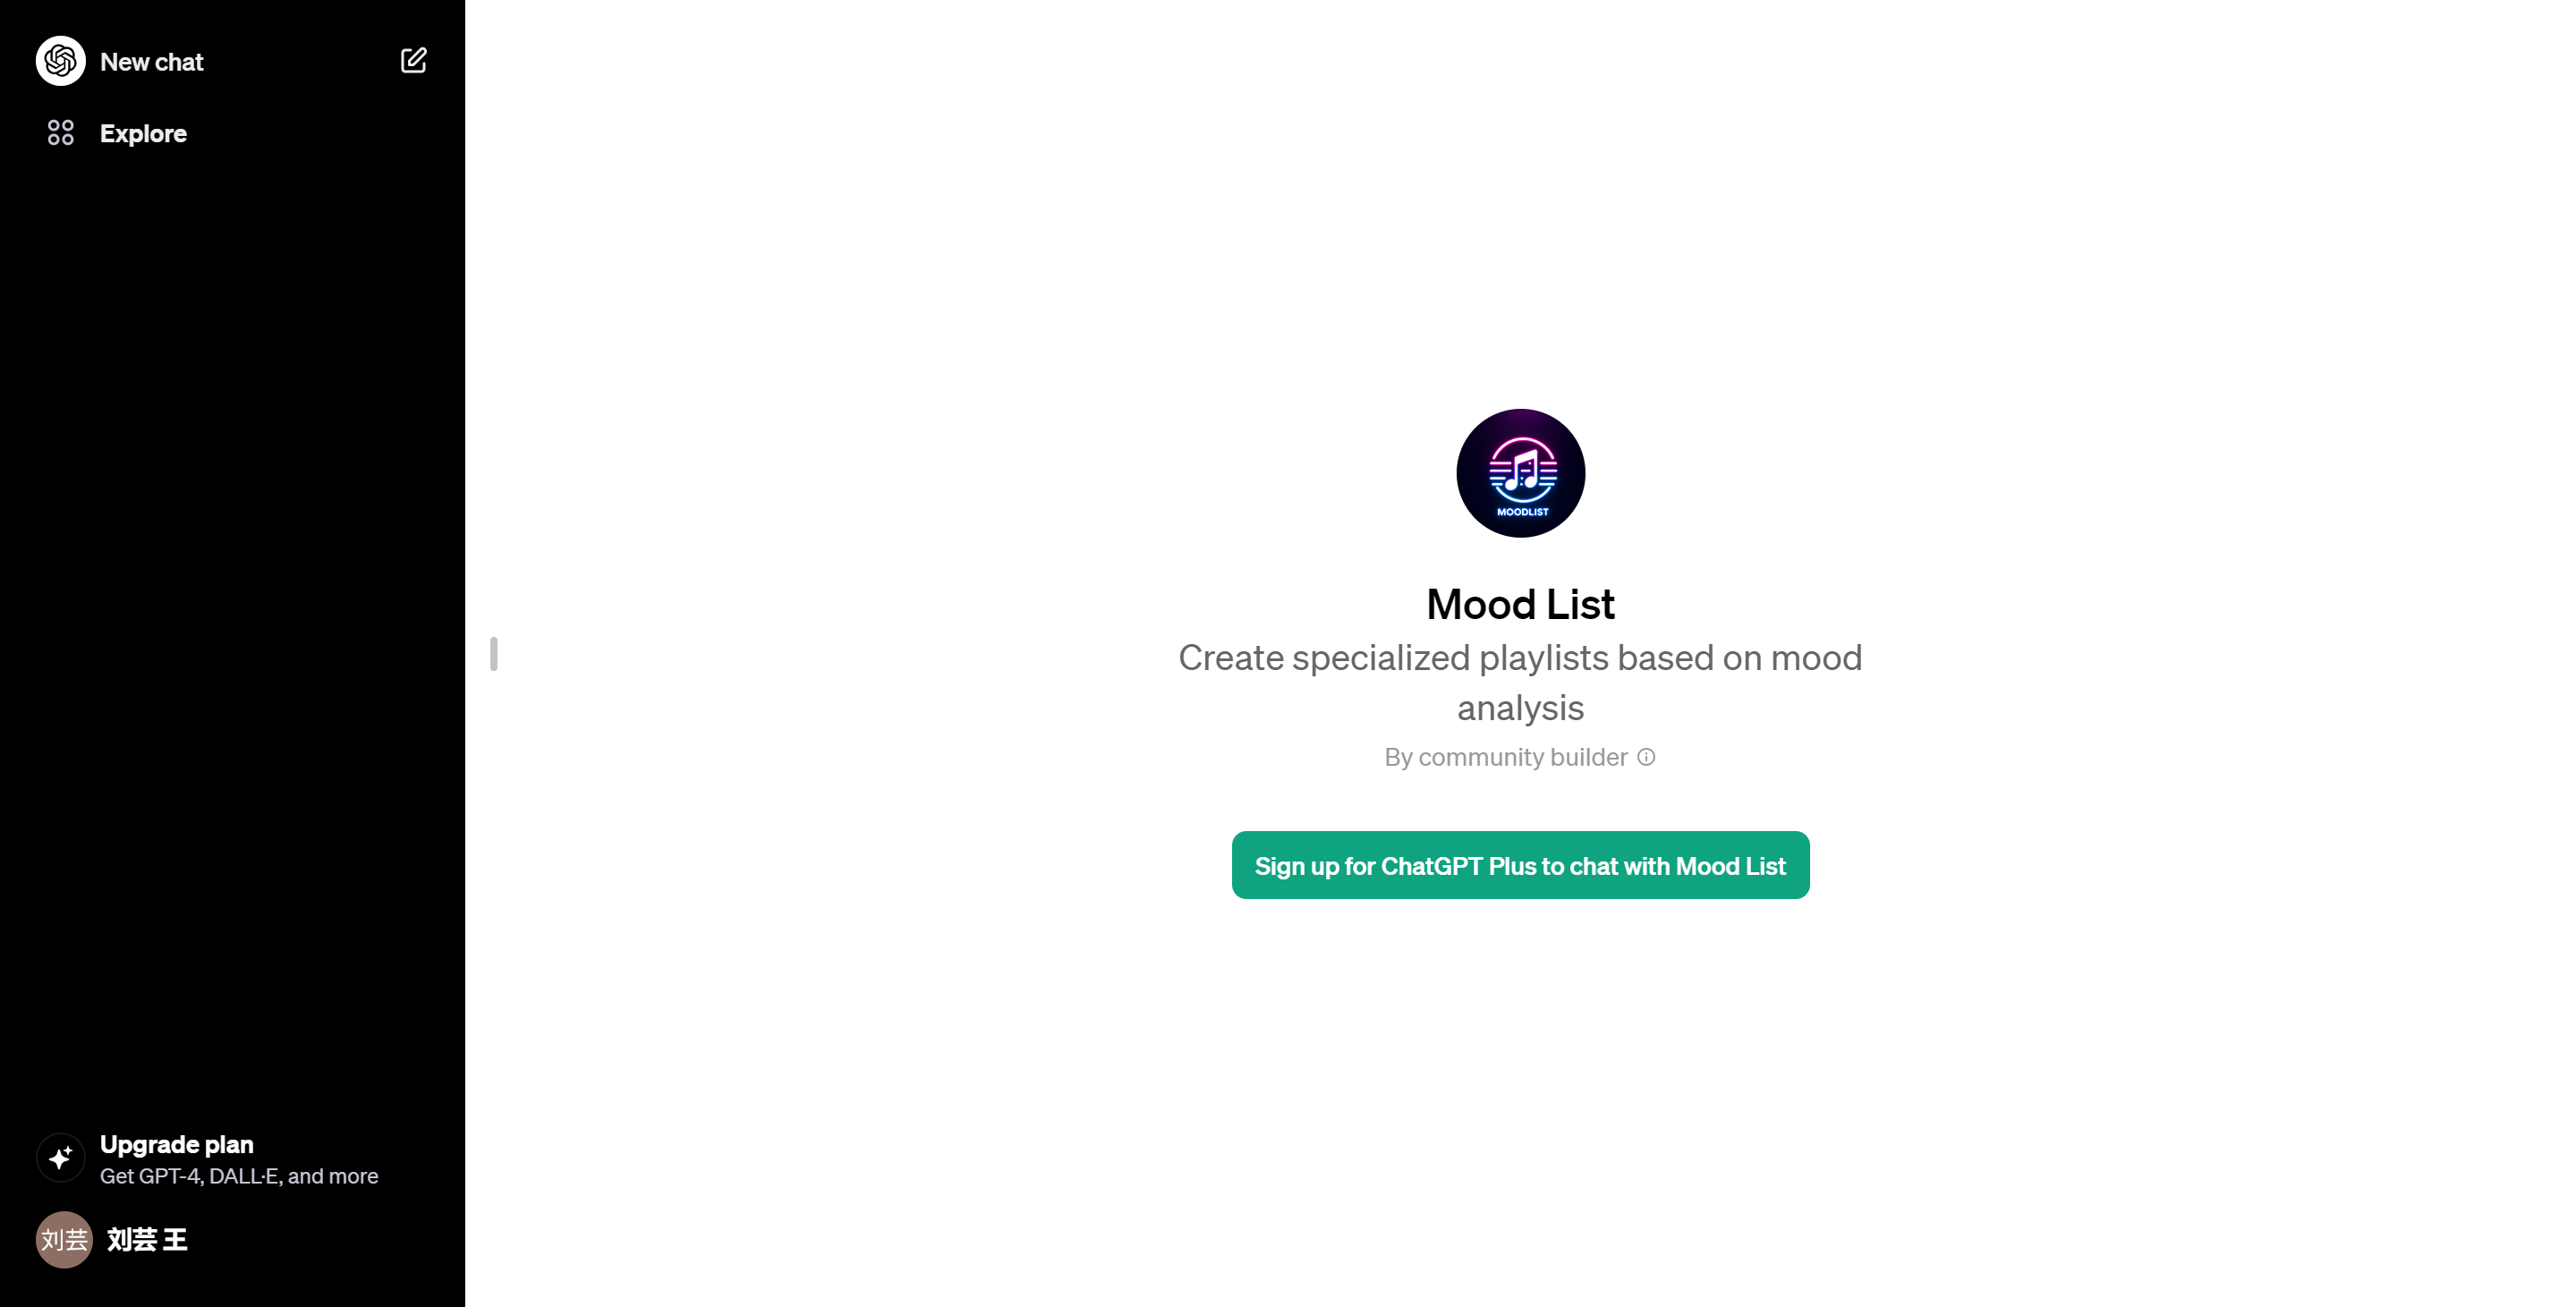The height and width of the screenshot is (1307, 2576).
Task: Click the brown user avatar circle
Action: [x=64, y=1239]
